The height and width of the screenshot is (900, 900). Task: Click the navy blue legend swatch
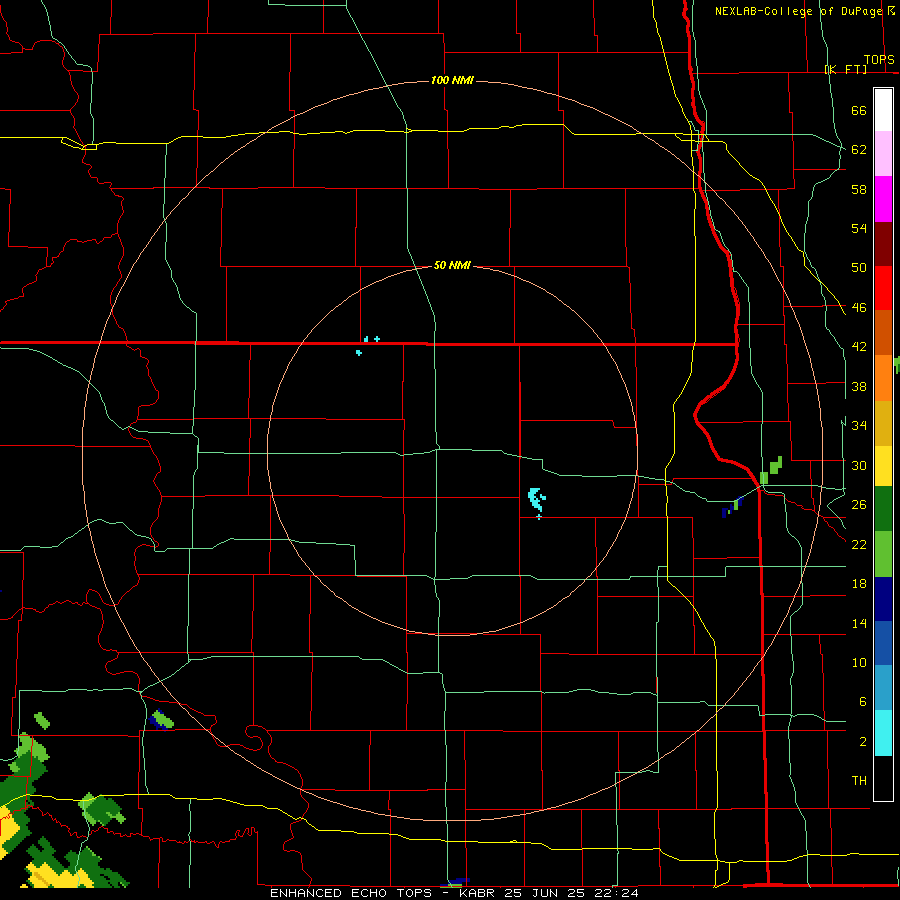click(x=883, y=599)
